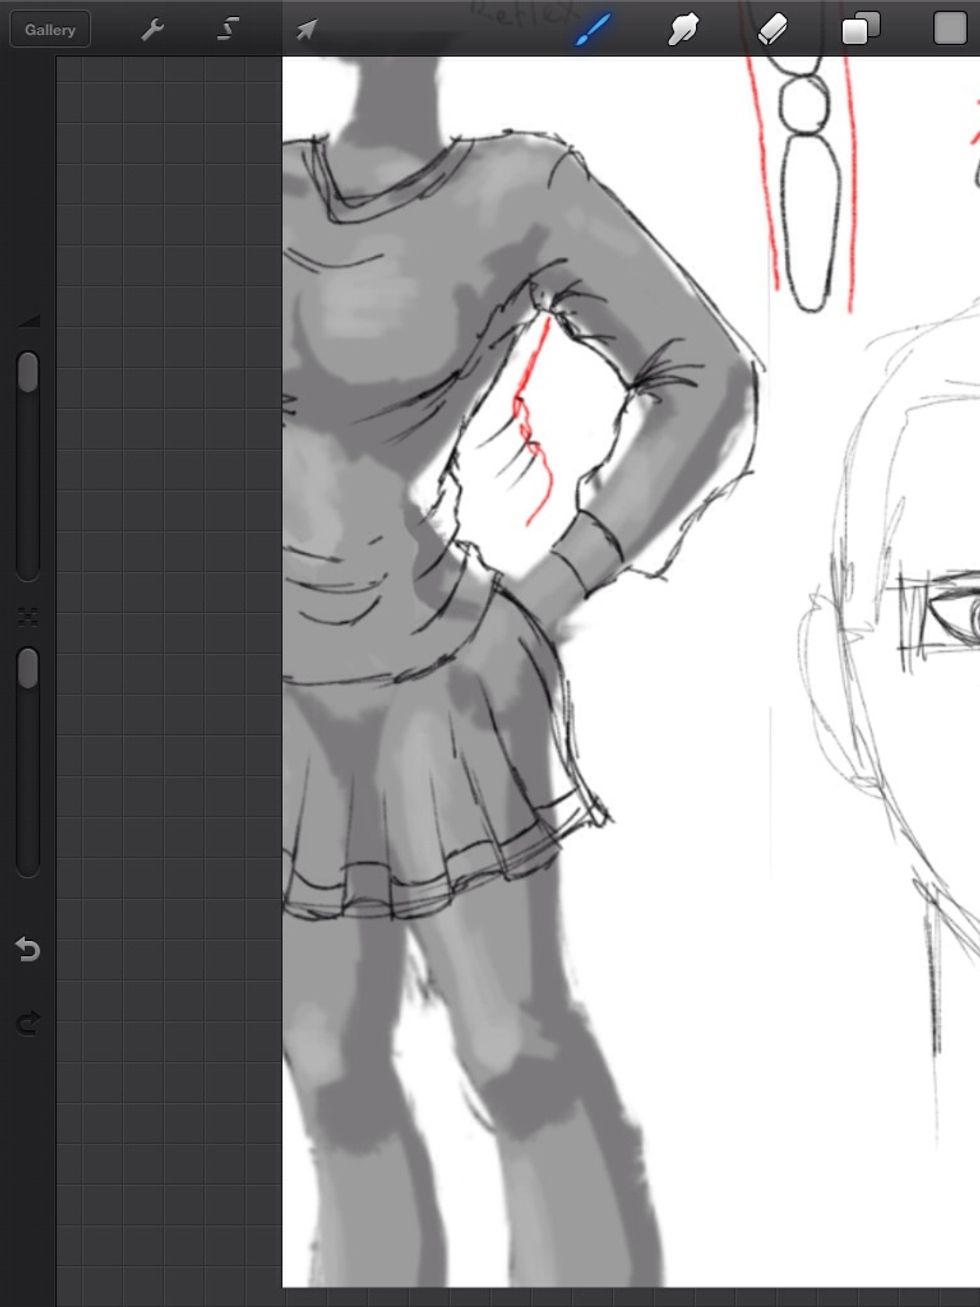The image size is (980, 1307).
Task: Choose the Smudge finger tool
Action: click(682, 30)
